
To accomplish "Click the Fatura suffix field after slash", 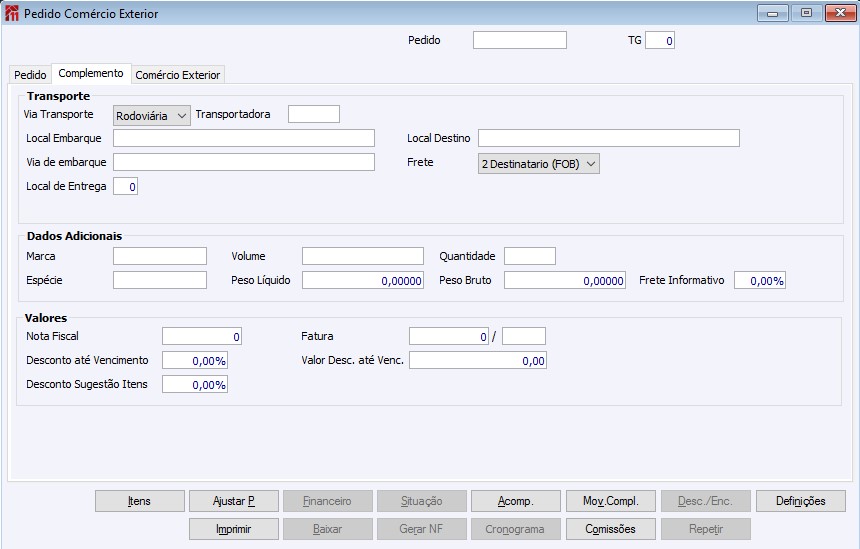I will (x=524, y=336).
